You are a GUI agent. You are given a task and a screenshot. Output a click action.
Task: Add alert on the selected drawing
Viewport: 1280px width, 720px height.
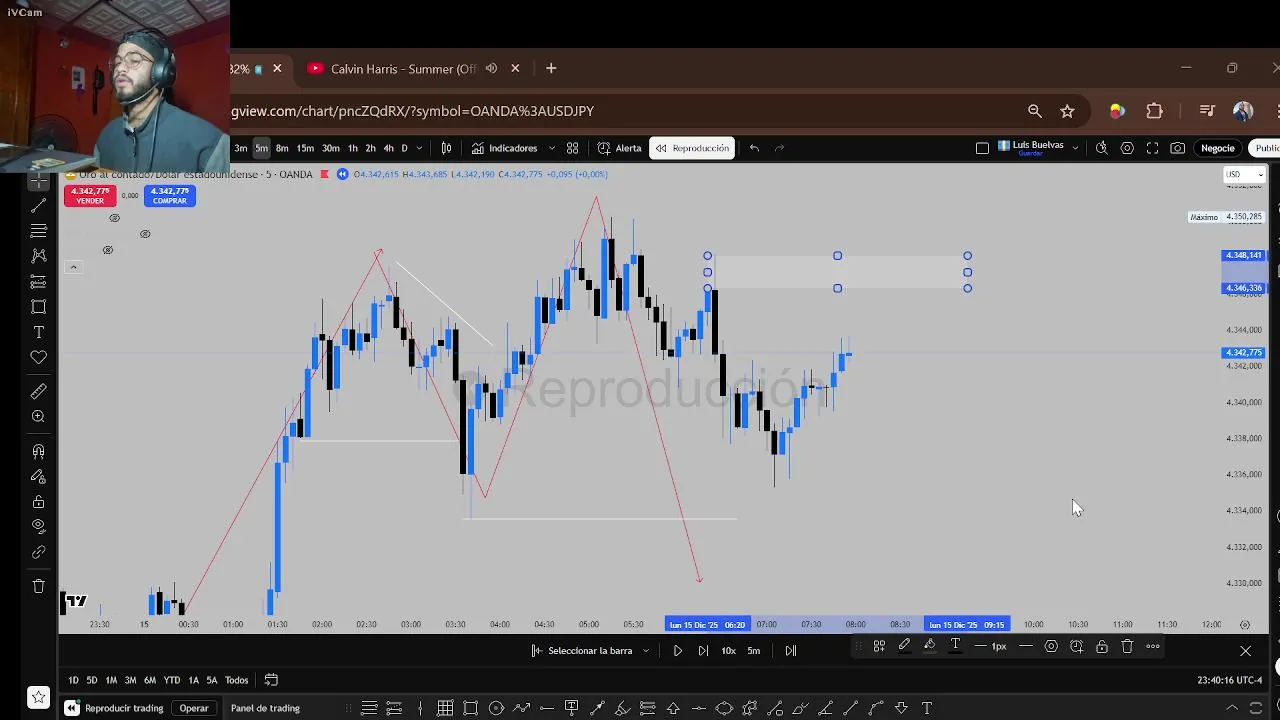click(1076, 647)
